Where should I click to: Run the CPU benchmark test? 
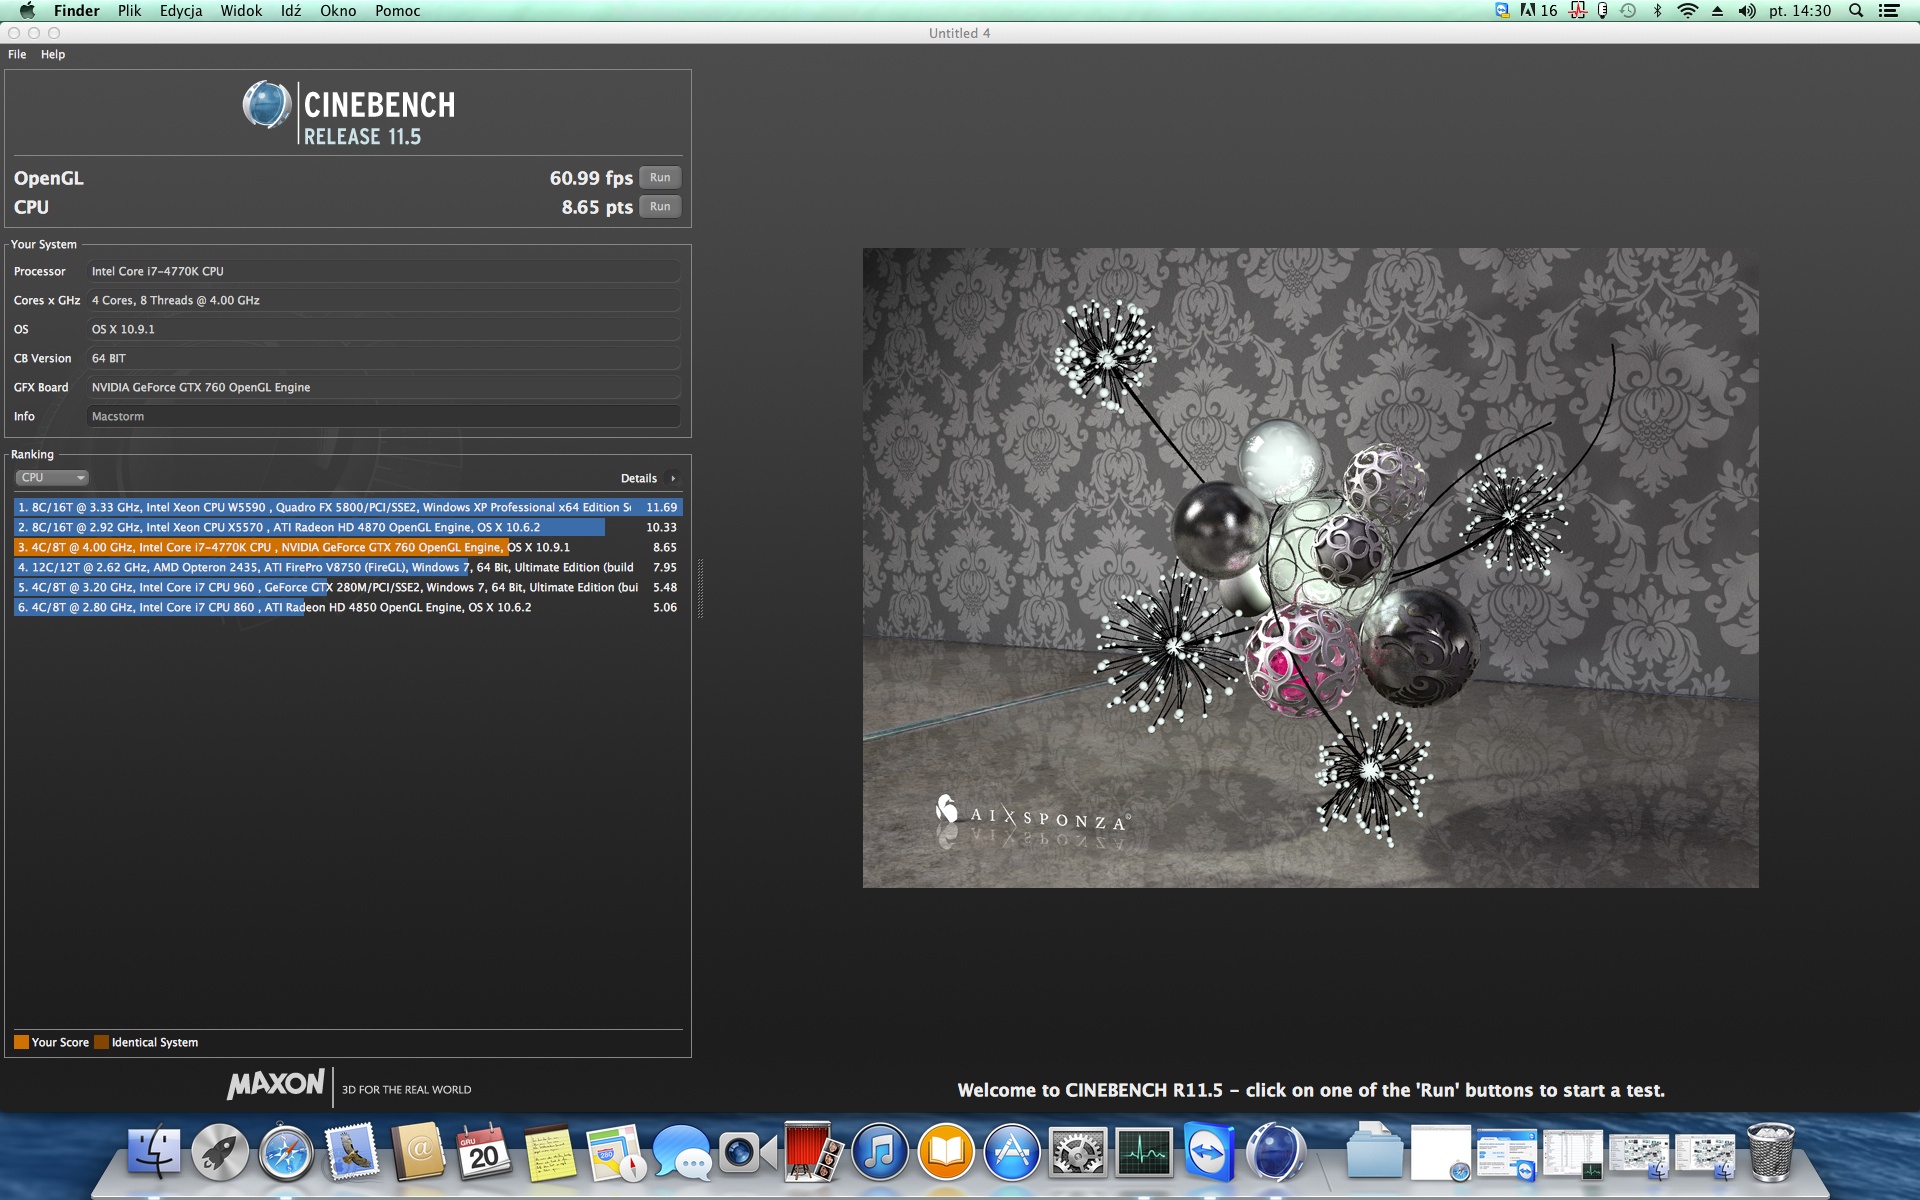click(x=660, y=207)
